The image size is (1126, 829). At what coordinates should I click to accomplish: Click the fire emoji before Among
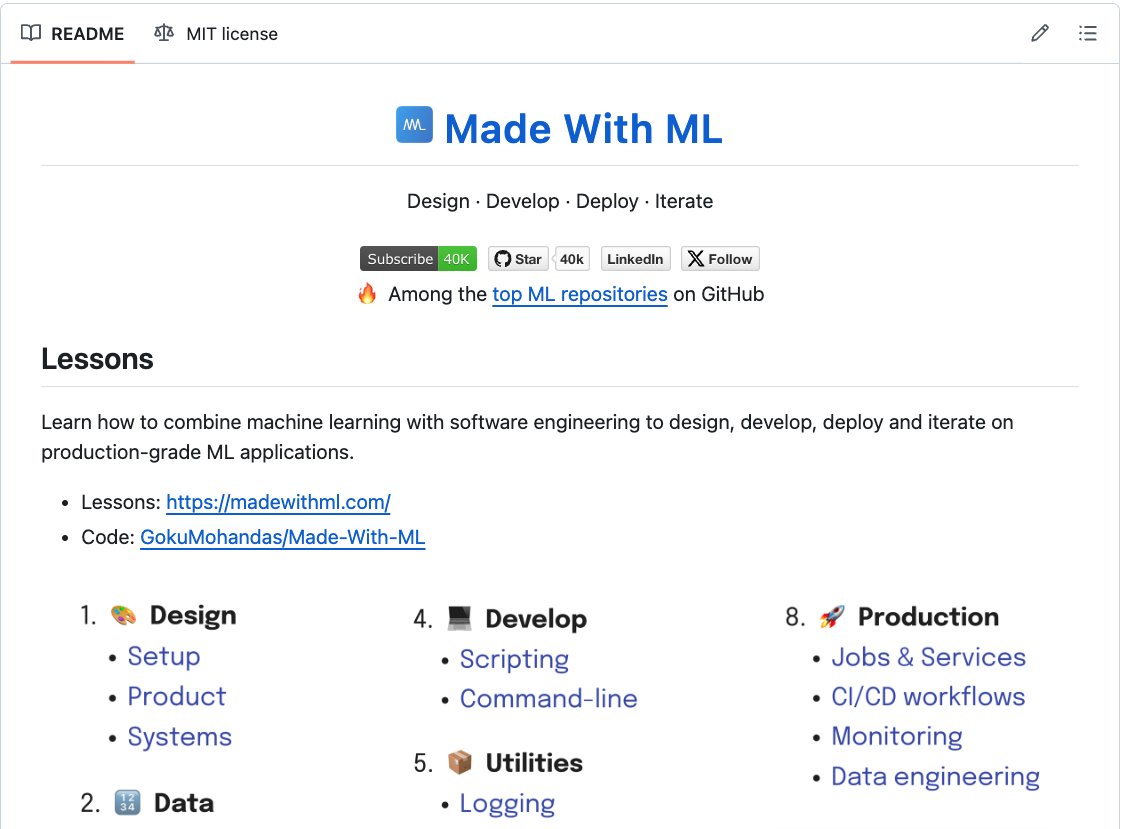[x=367, y=294]
